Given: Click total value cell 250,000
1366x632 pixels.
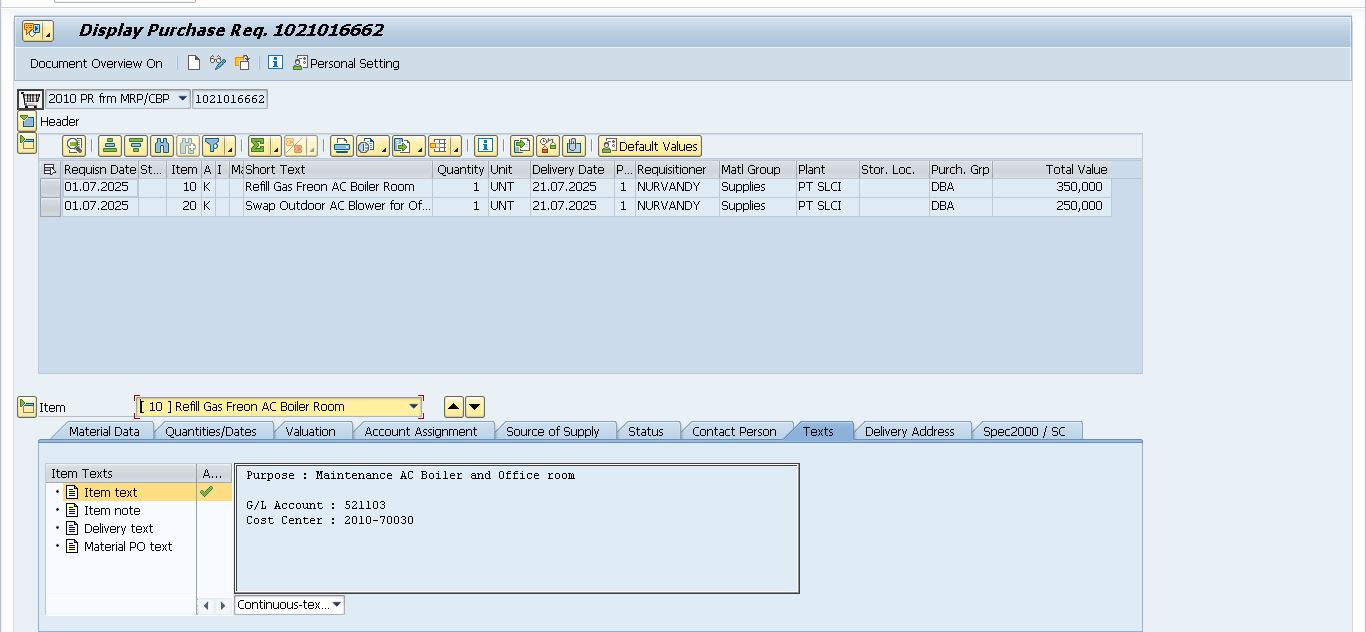Looking at the screenshot, I should (x=1051, y=206).
